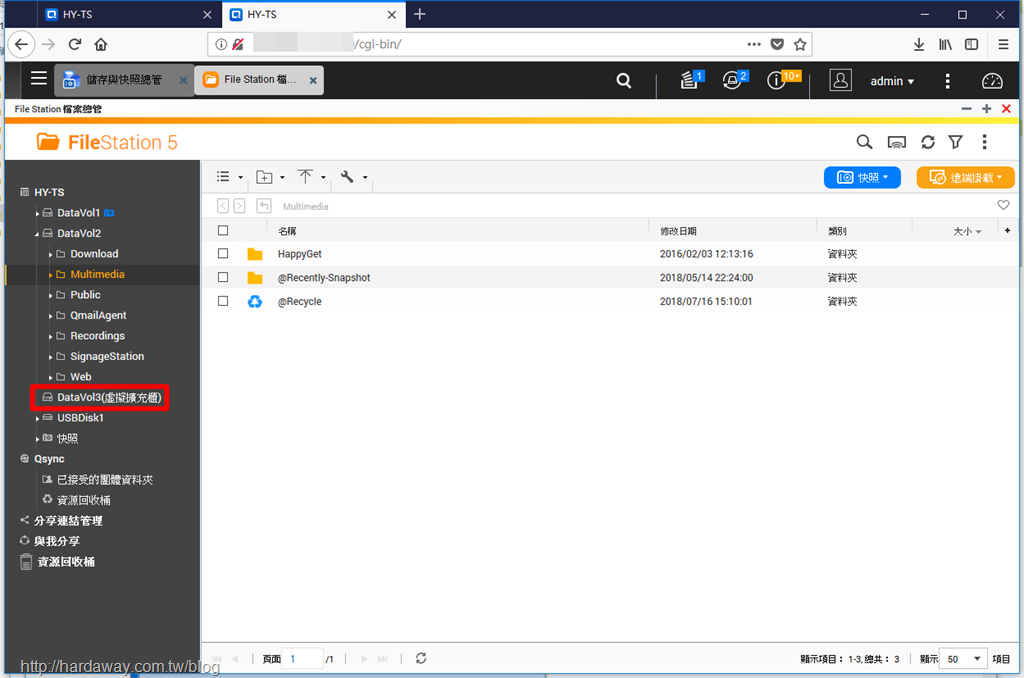The width and height of the screenshot is (1024, 678).
Task: Expand the Download folder node
Action: (50, 255)
